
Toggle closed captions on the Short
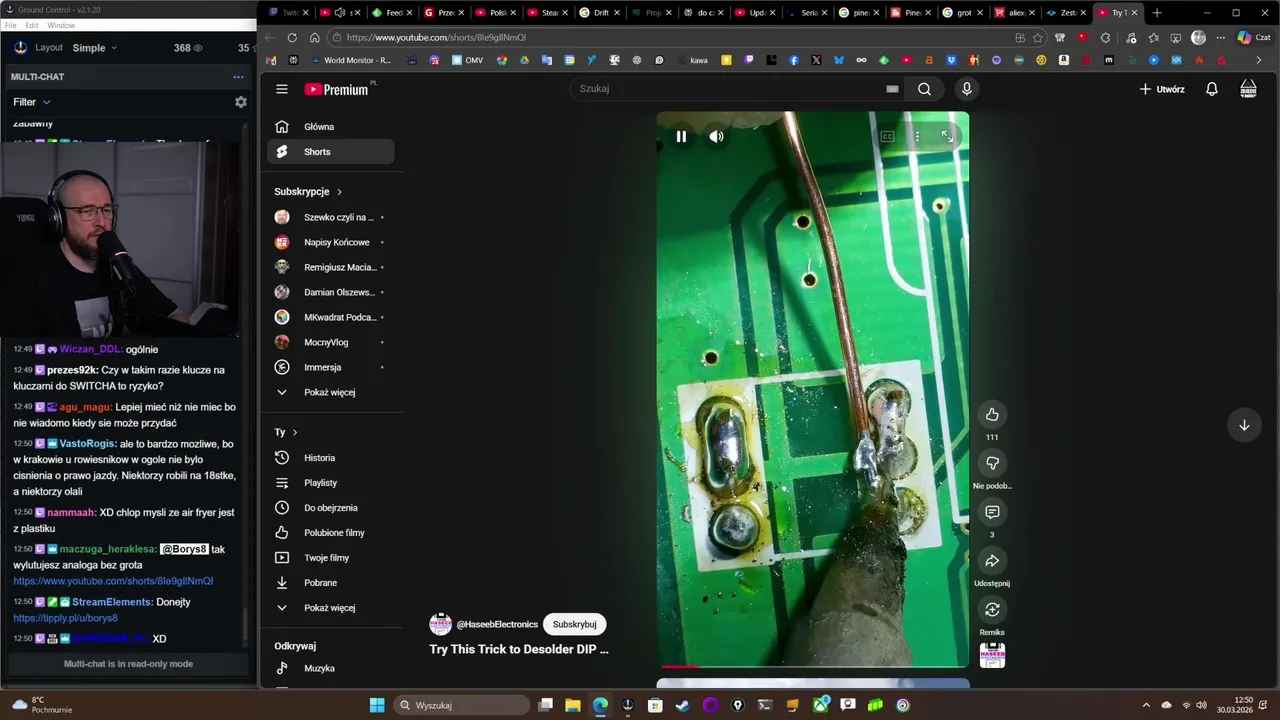[x=887, y=137]
